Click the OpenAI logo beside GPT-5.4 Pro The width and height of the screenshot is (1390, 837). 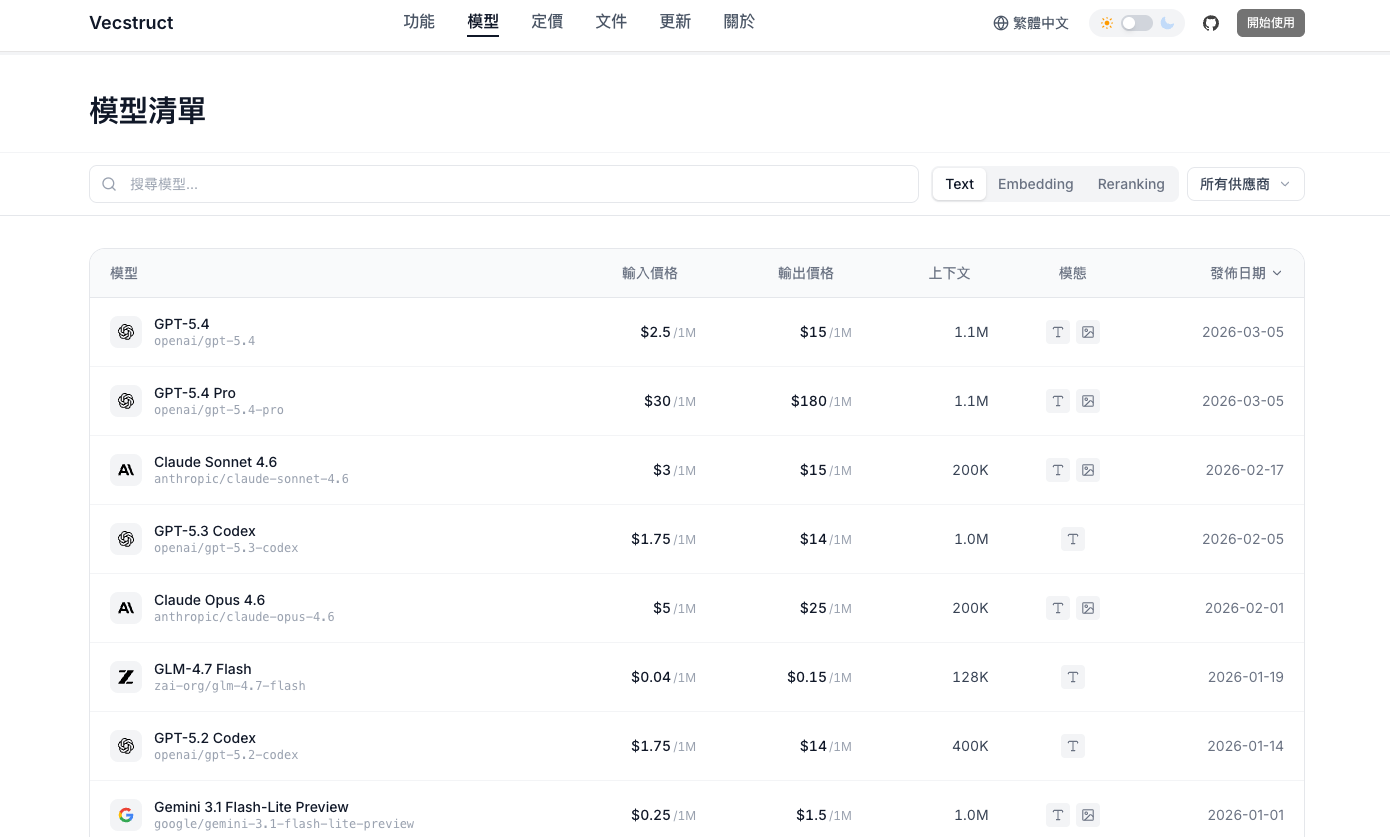pyautogui.click(x=126, y=401)
